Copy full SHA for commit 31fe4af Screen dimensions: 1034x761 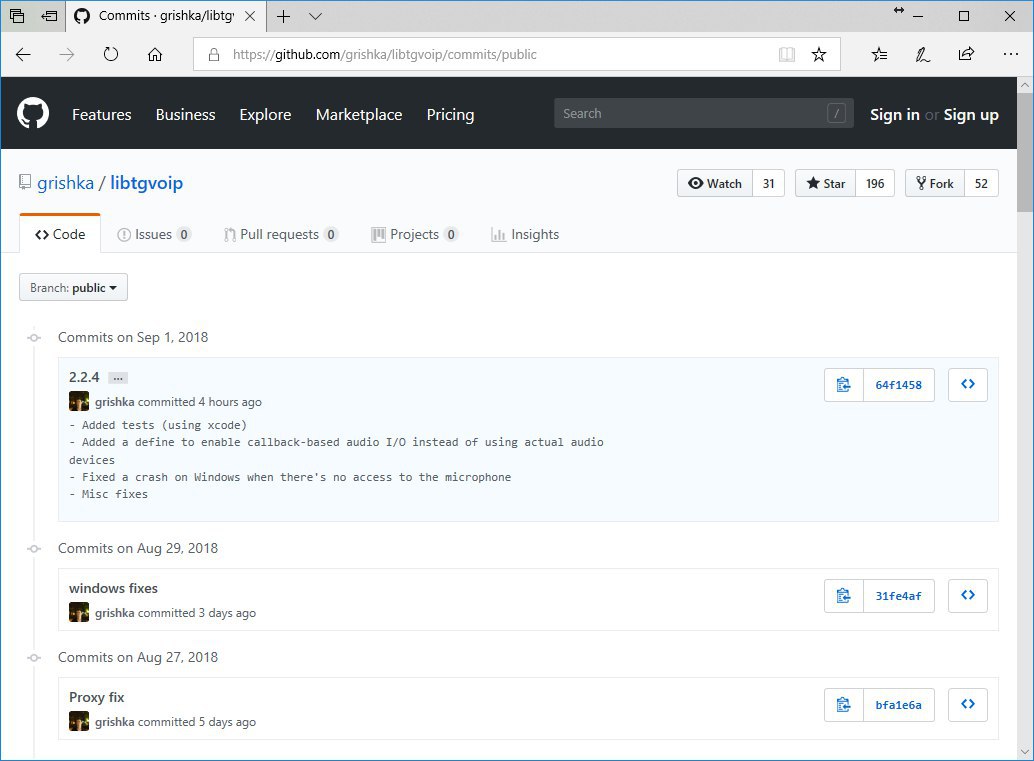click(x=843, y=595)
